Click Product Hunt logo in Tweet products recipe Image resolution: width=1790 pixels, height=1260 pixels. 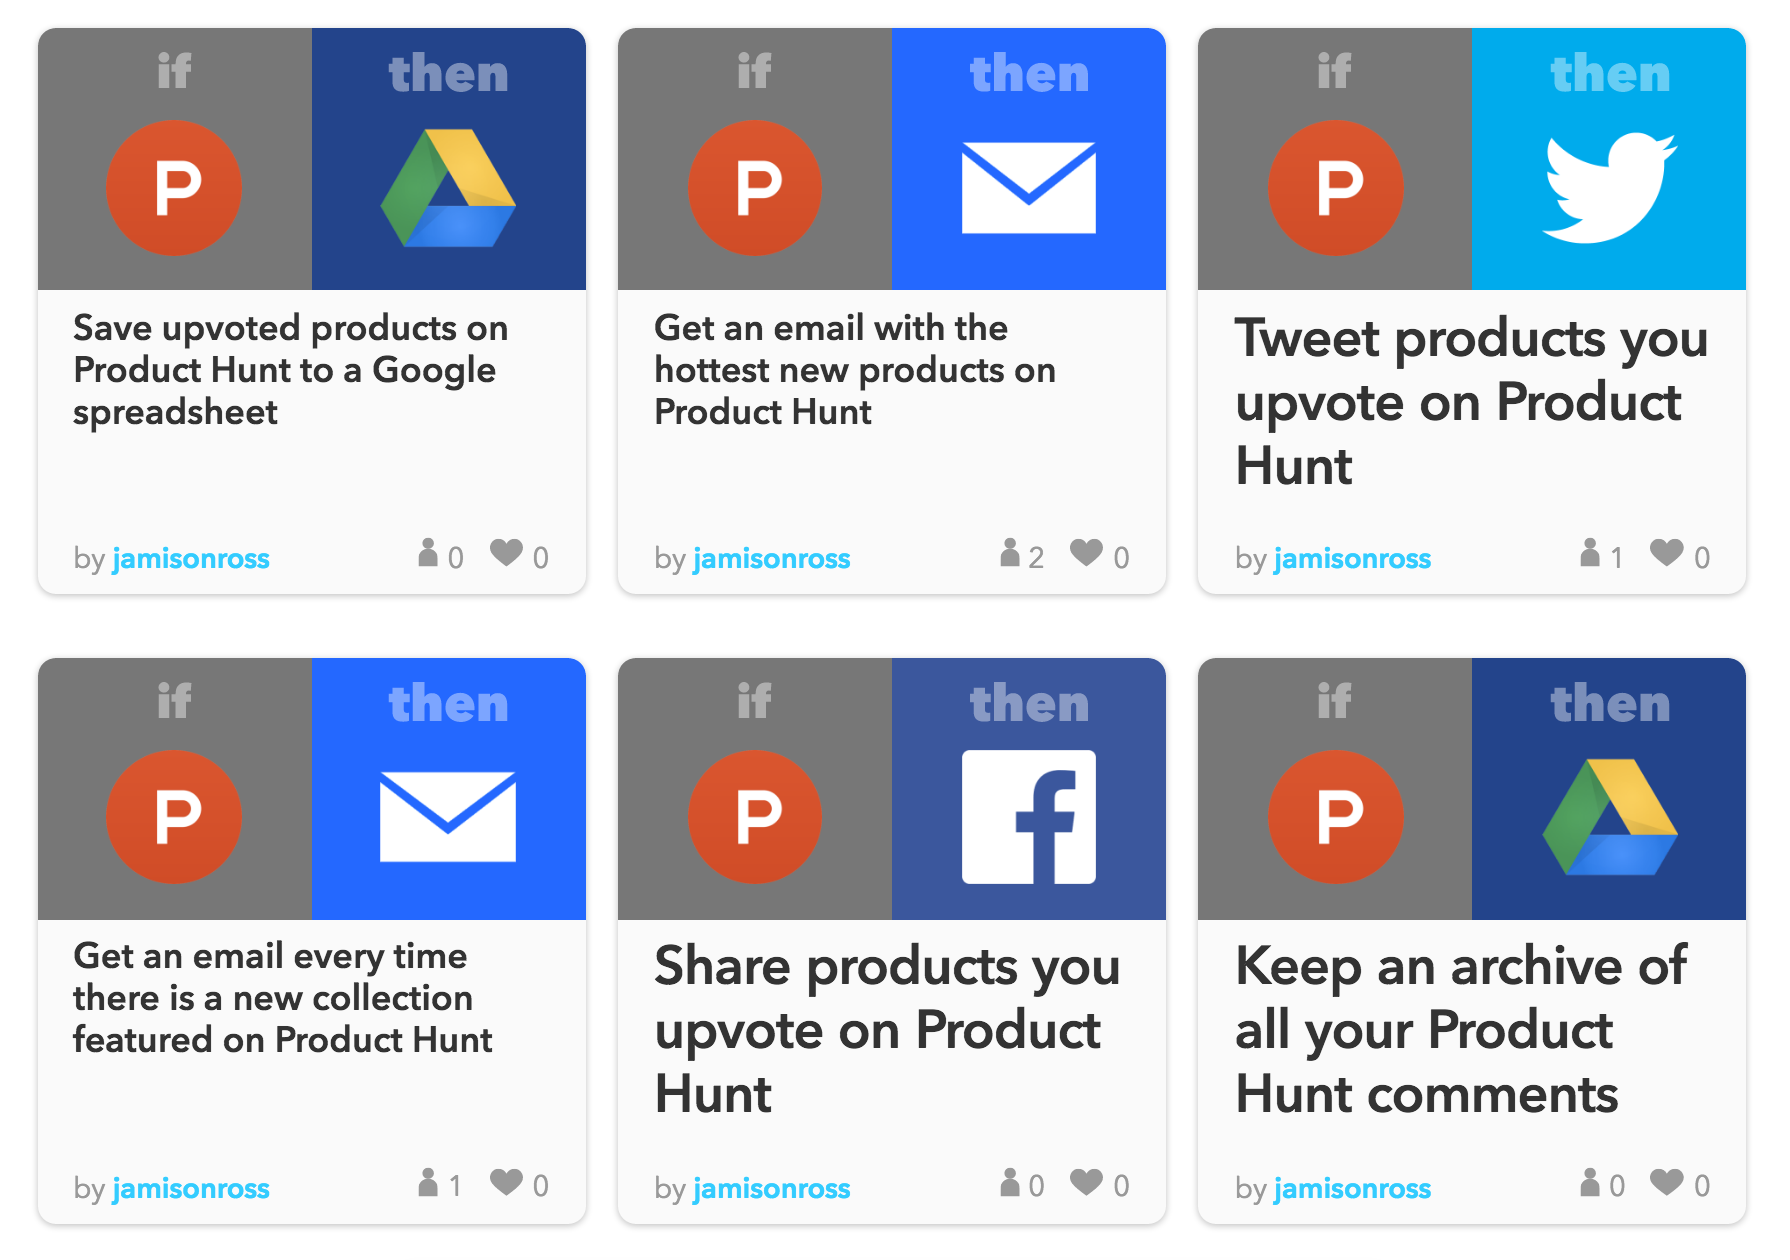(x=1335, y=188)
